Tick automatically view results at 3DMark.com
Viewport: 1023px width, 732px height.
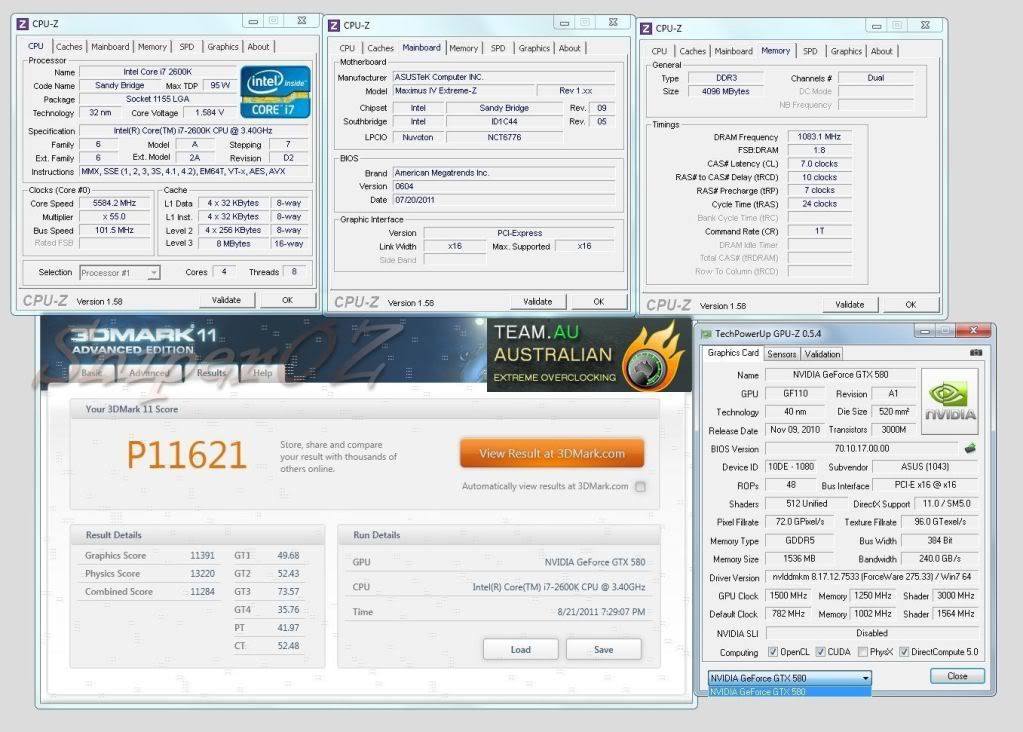pyautogui.click(x=640, y=487)
